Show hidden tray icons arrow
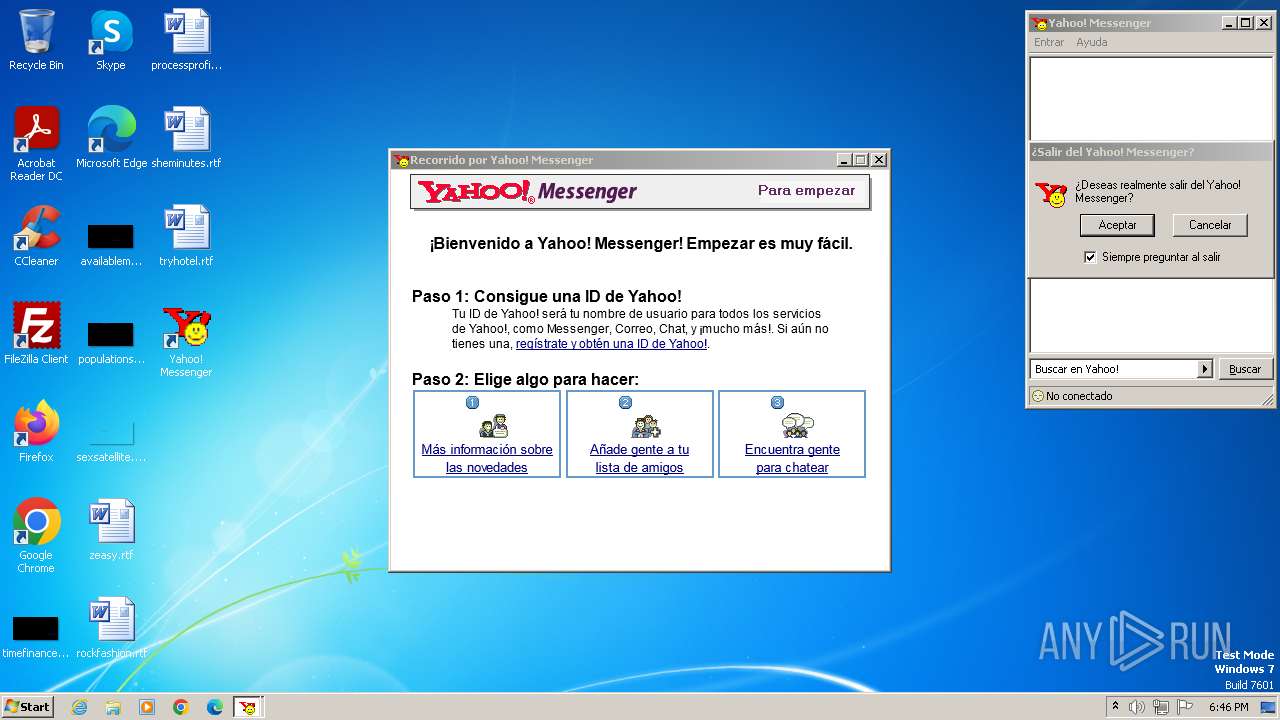 tap(1115, 706)
